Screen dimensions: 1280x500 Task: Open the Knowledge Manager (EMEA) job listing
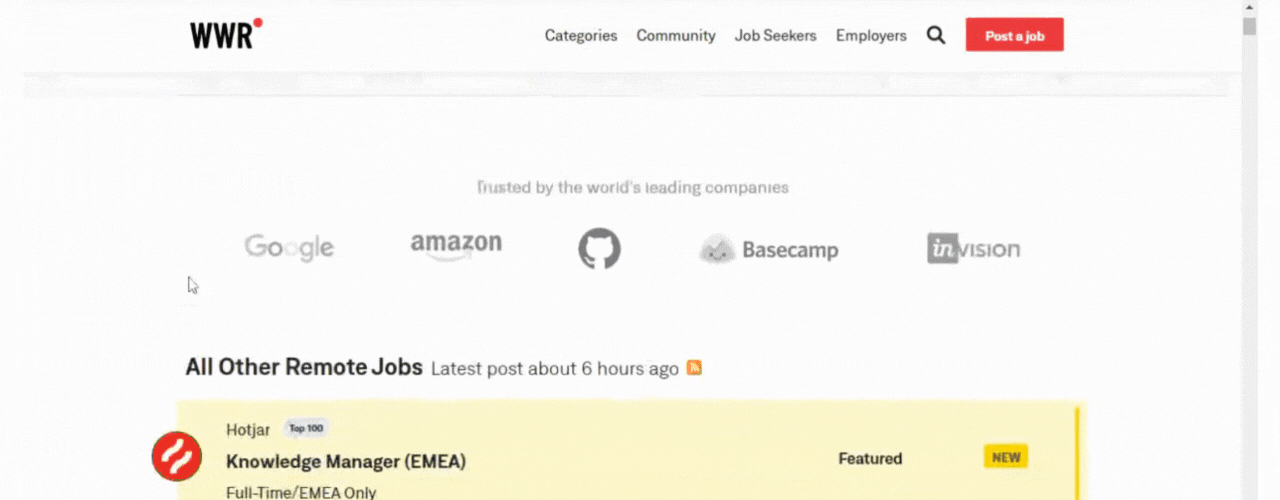(346, 462)
